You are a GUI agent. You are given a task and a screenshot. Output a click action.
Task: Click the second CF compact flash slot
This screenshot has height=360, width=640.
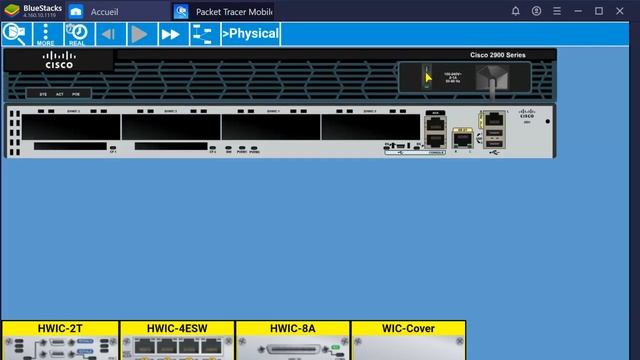pos(171,146)
